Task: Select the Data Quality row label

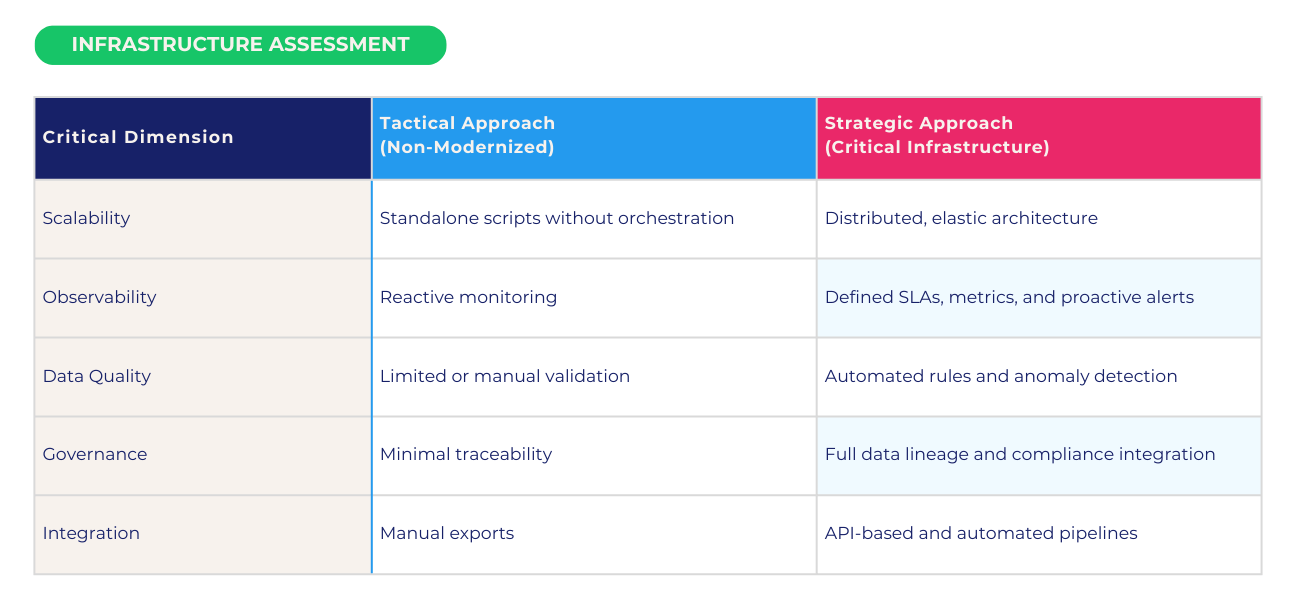Action: [x=96, y=376]
